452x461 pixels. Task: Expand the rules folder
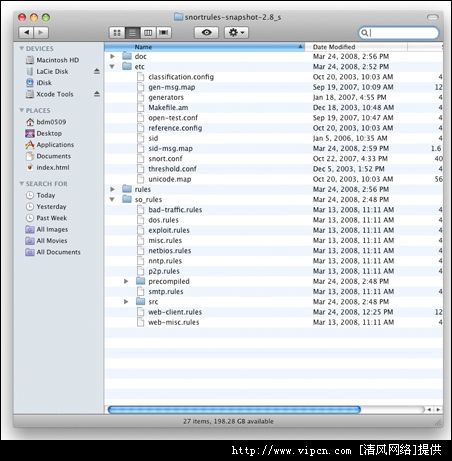(113, 189)
